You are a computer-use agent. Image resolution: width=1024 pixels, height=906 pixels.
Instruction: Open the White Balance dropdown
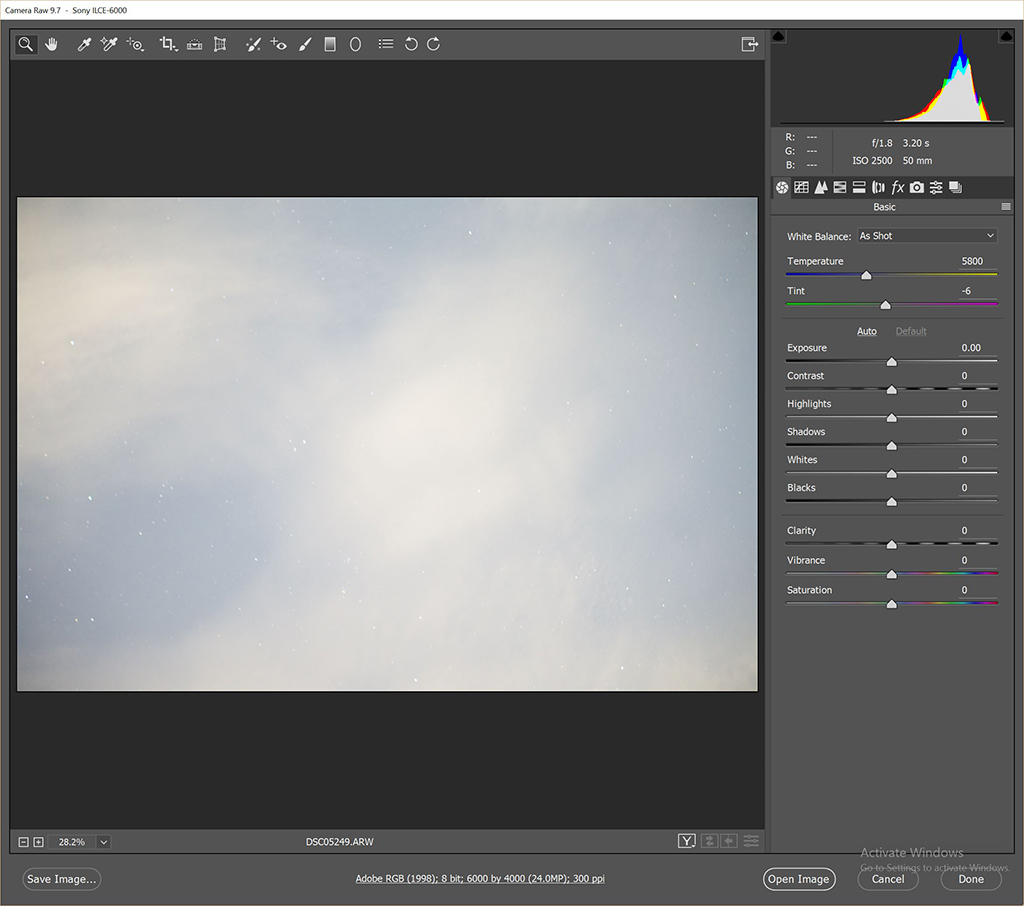[926, 236]
